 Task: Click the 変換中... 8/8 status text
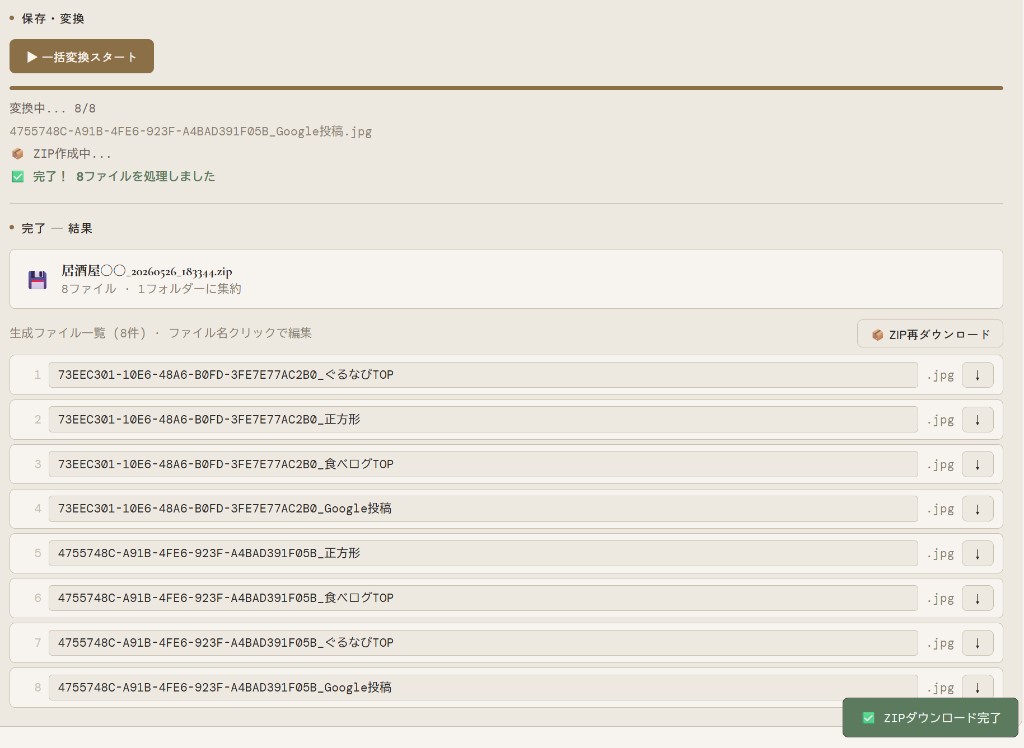click(52, 108)
